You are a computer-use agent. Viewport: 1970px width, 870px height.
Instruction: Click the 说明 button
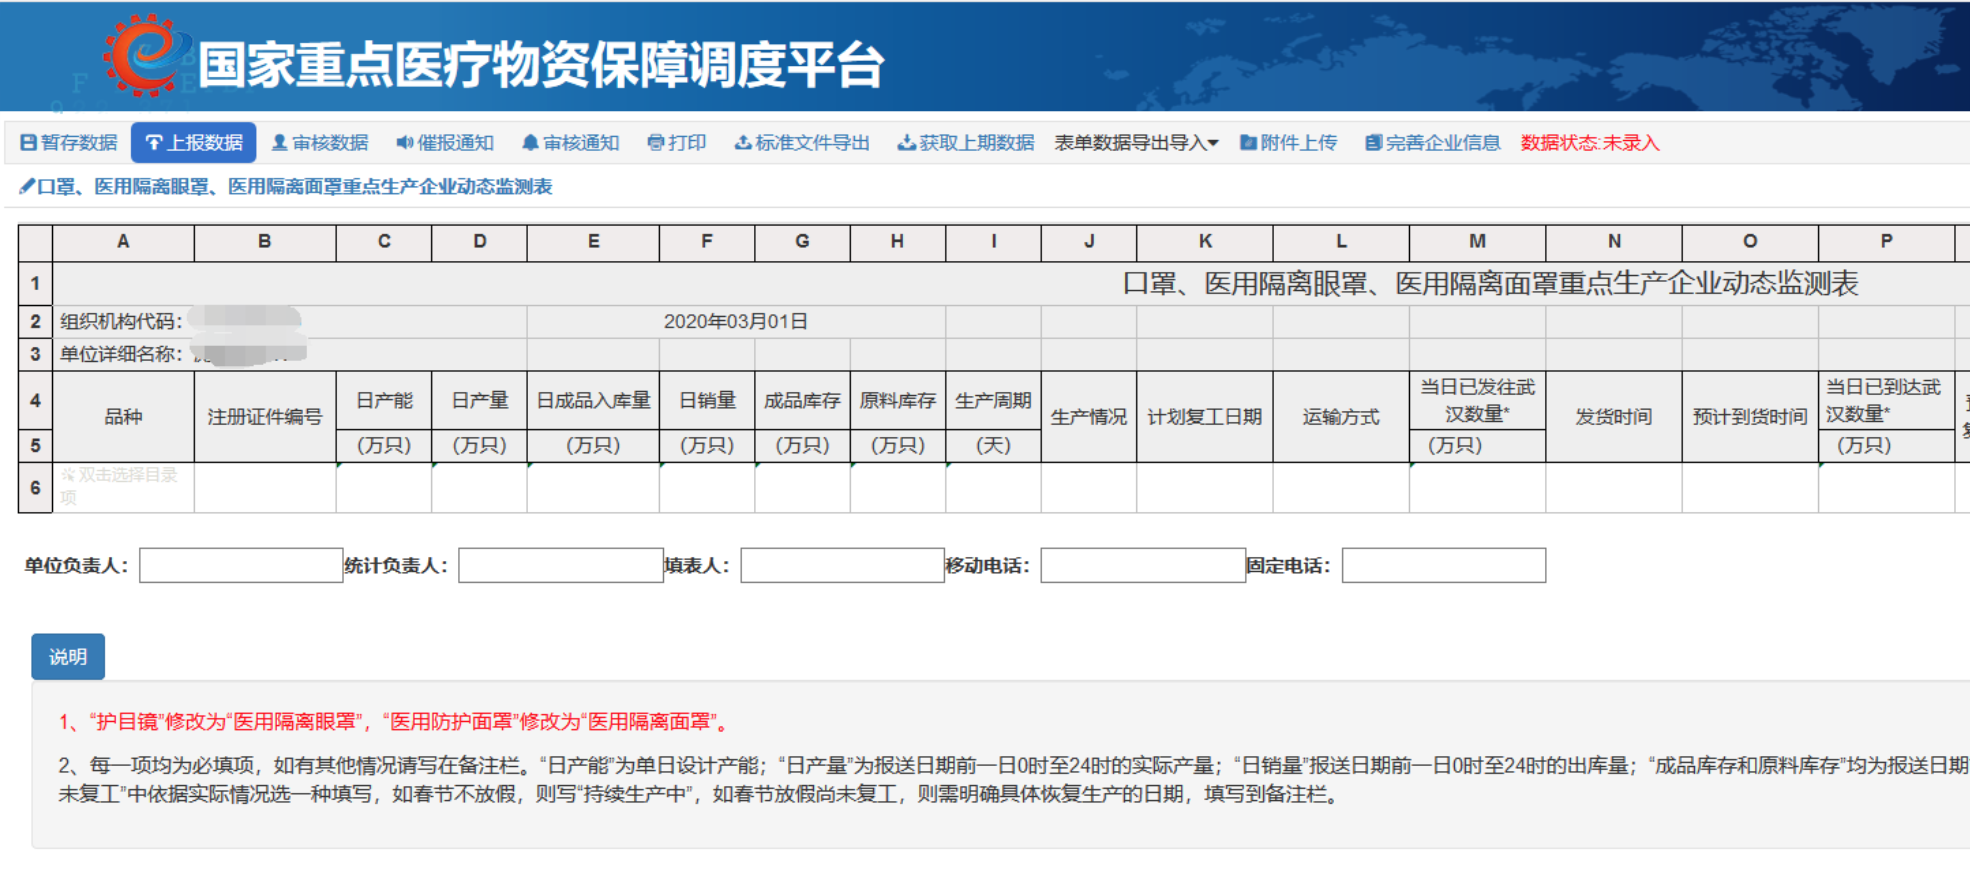pos(68,657)
